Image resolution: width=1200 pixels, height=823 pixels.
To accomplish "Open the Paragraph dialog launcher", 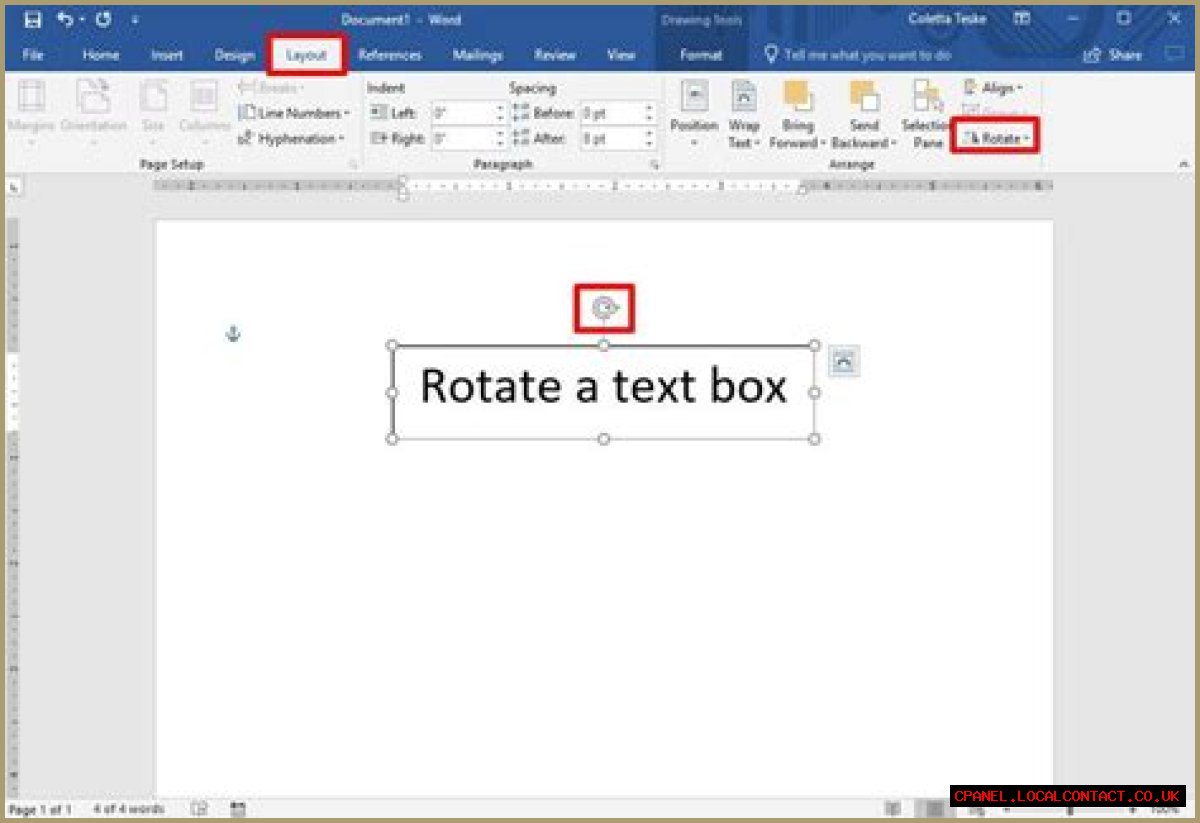I will 654,164.
